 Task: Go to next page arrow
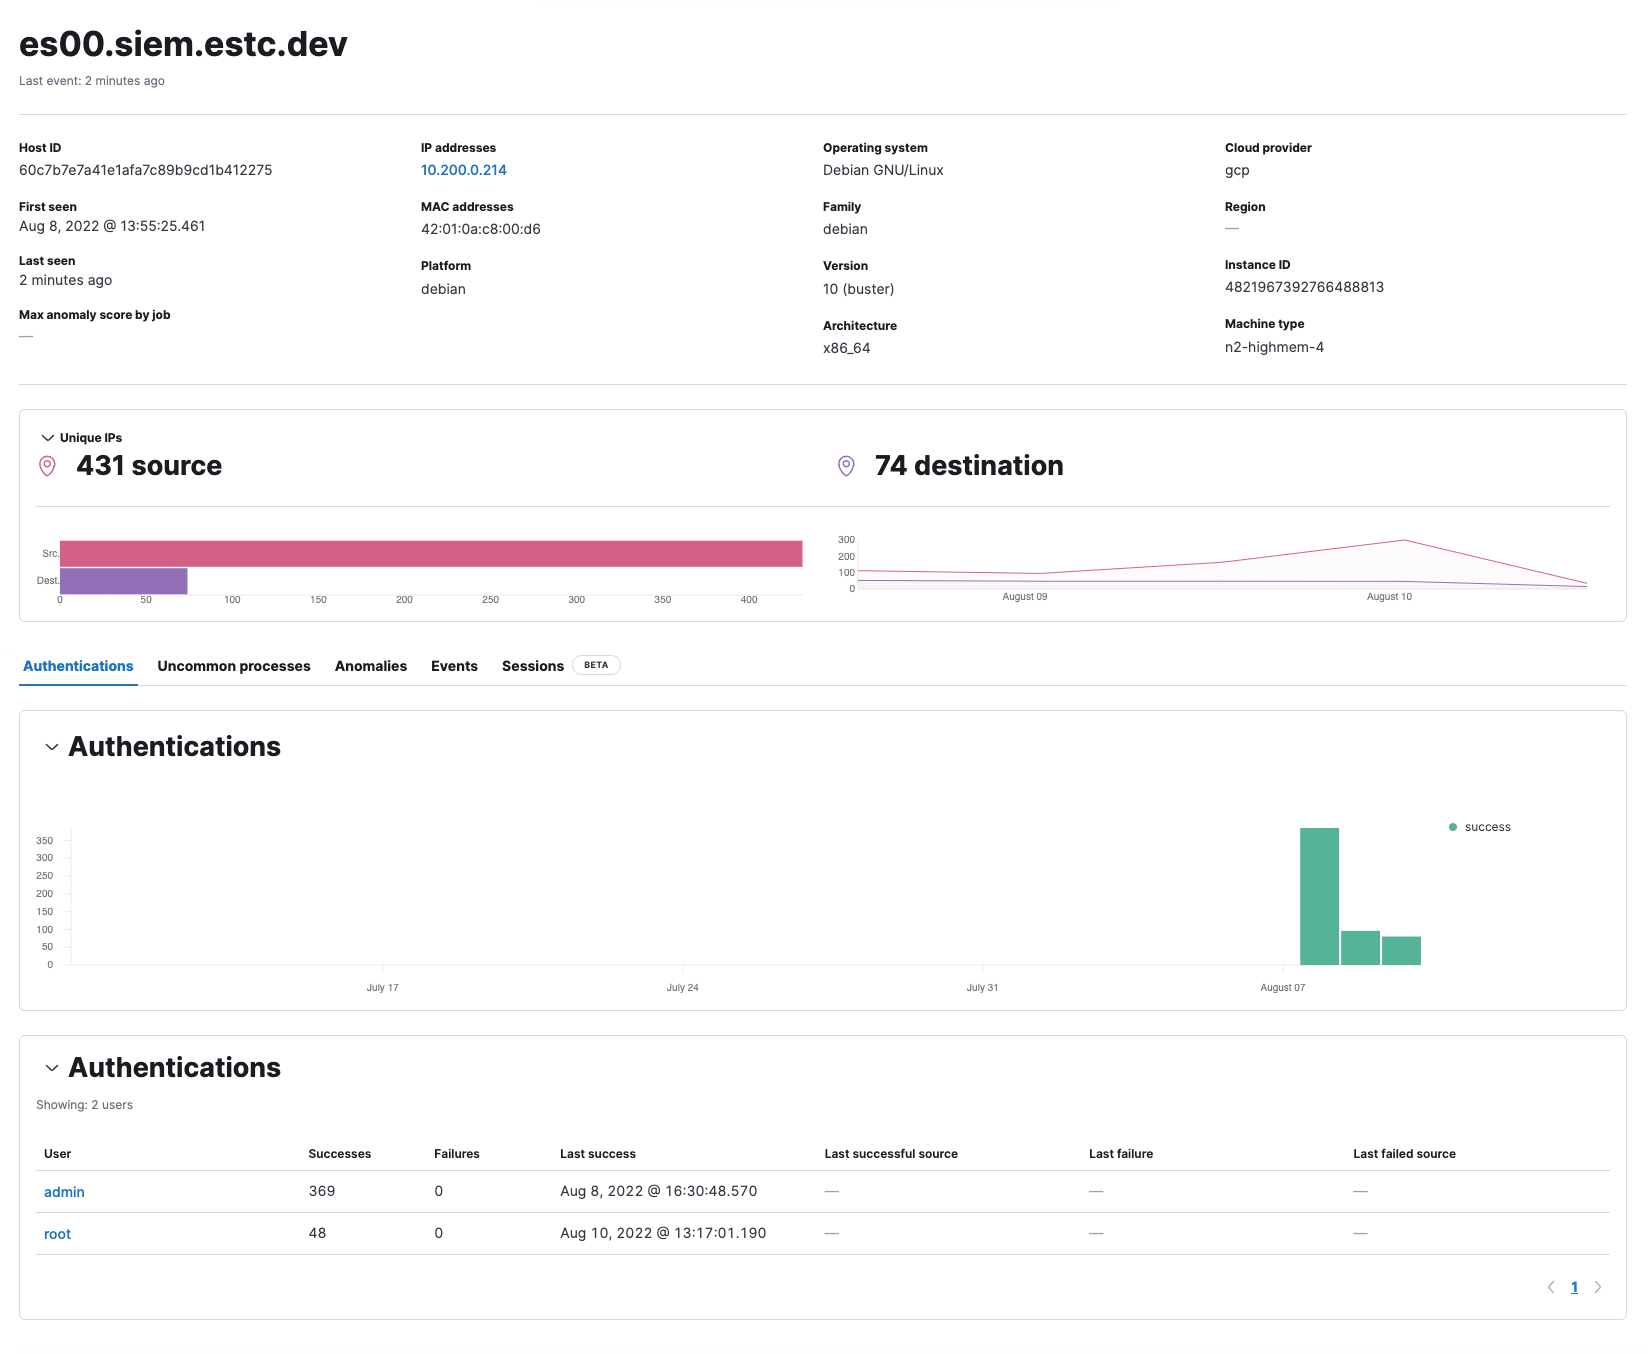pos(1597,1287)
